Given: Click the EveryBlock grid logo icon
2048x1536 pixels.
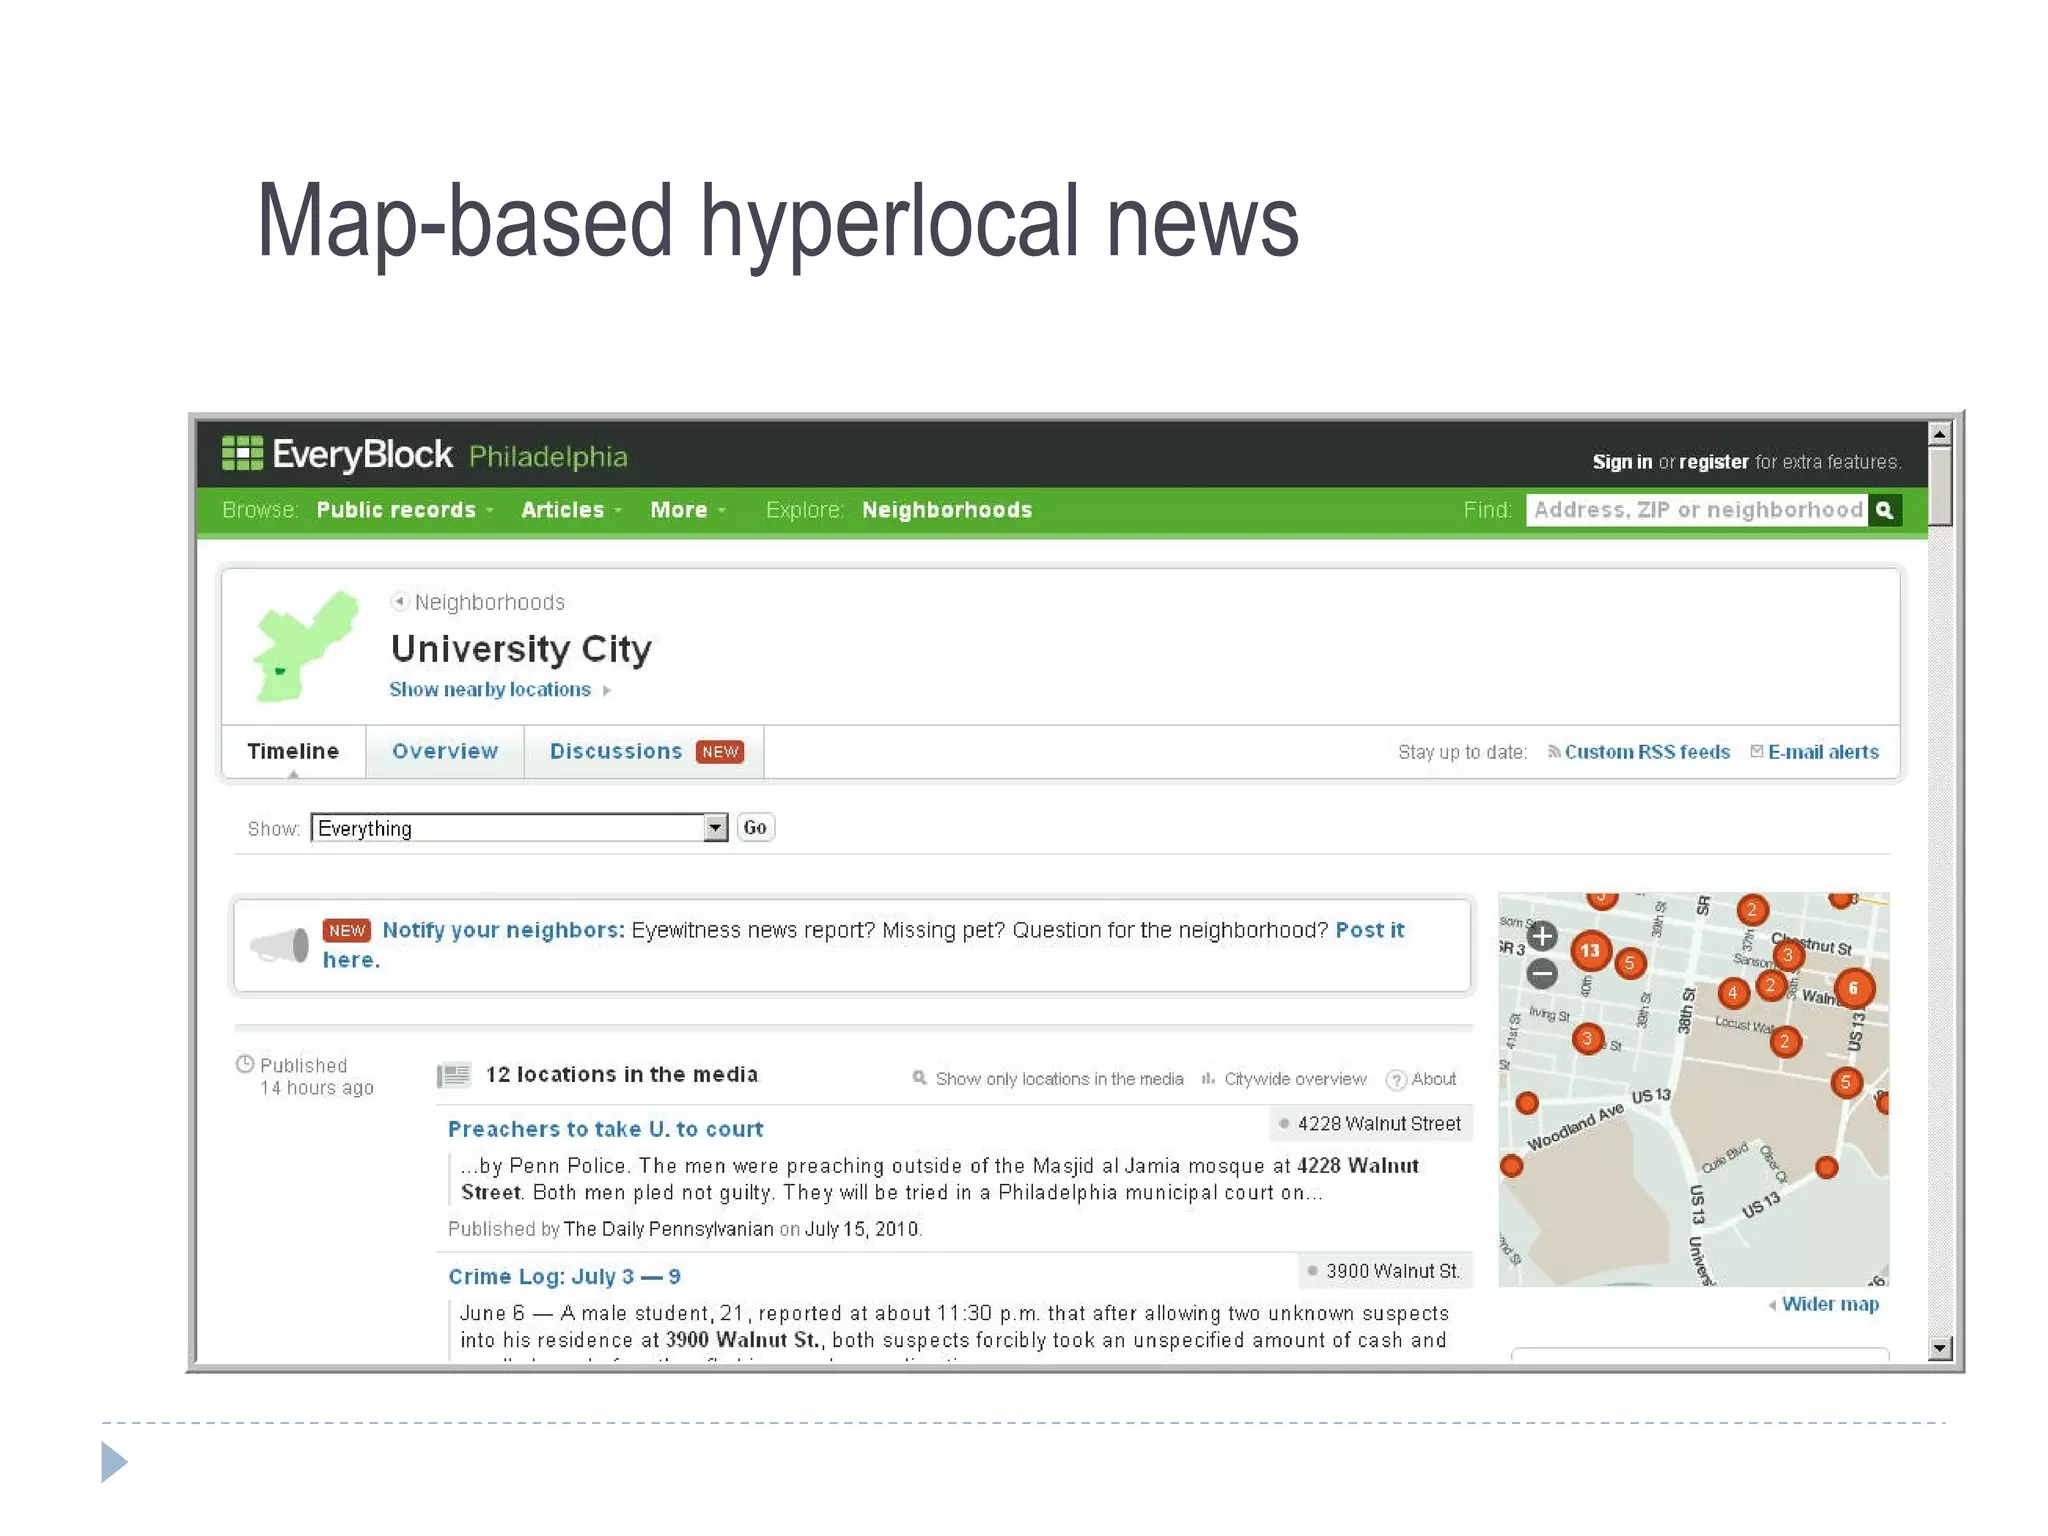Looking at the screenshot, I should 242,453.
